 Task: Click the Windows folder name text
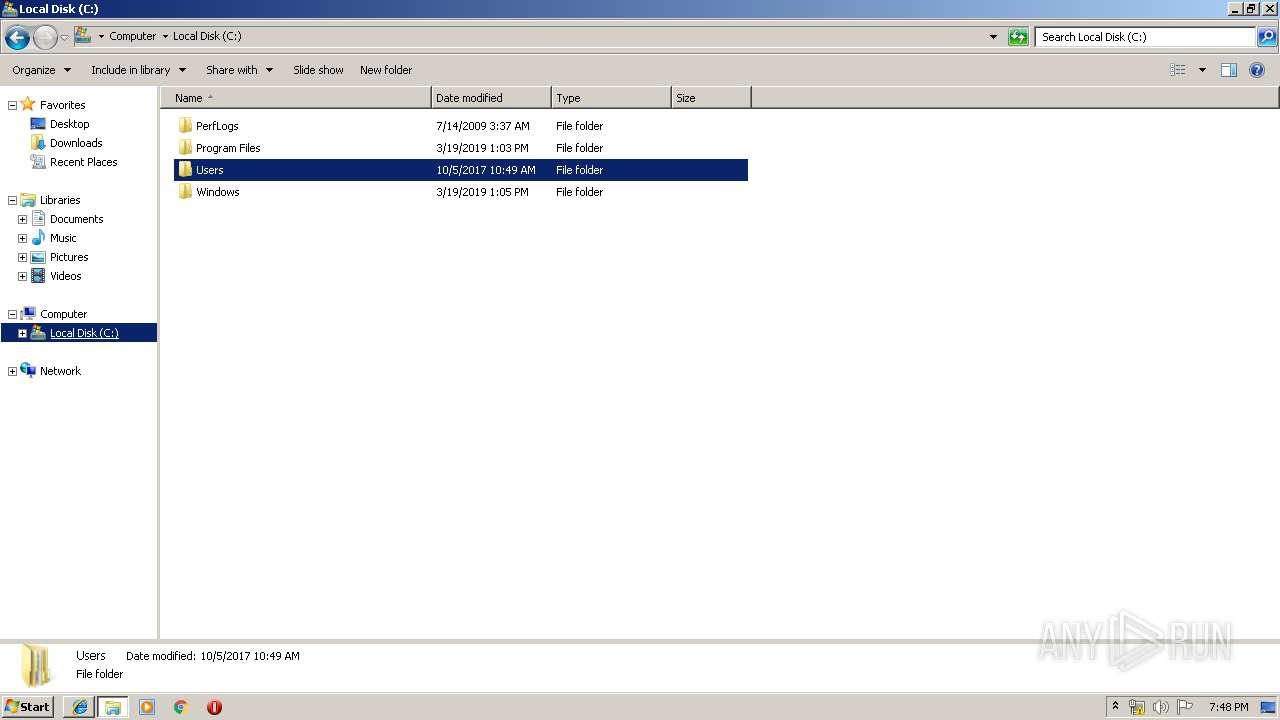(217, 192)
